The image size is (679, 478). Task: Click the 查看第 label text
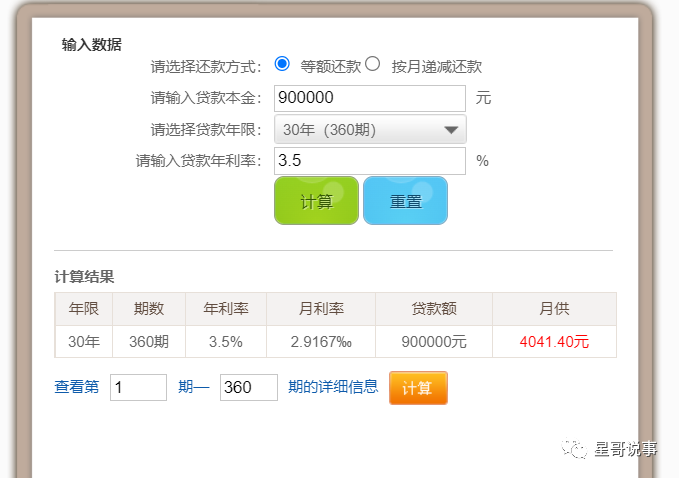pos(77,387)
